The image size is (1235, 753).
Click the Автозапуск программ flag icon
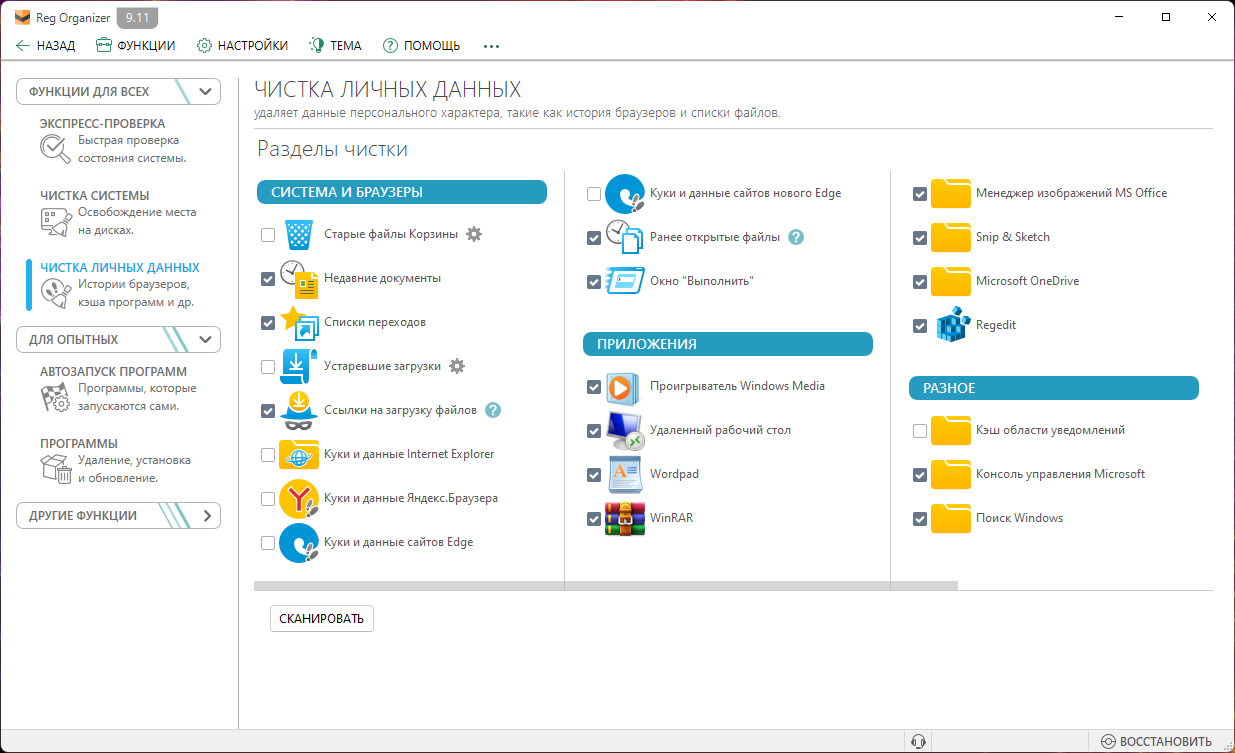(54, 397)
